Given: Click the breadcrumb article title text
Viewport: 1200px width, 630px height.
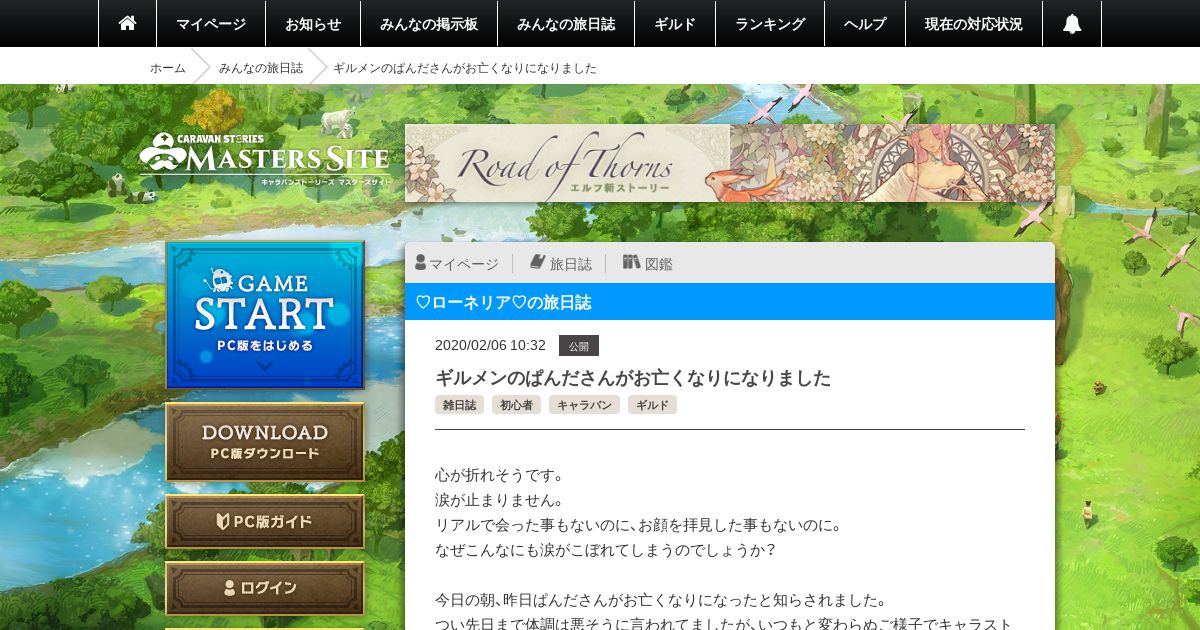Looking at the screenshot, I should 465,68.
